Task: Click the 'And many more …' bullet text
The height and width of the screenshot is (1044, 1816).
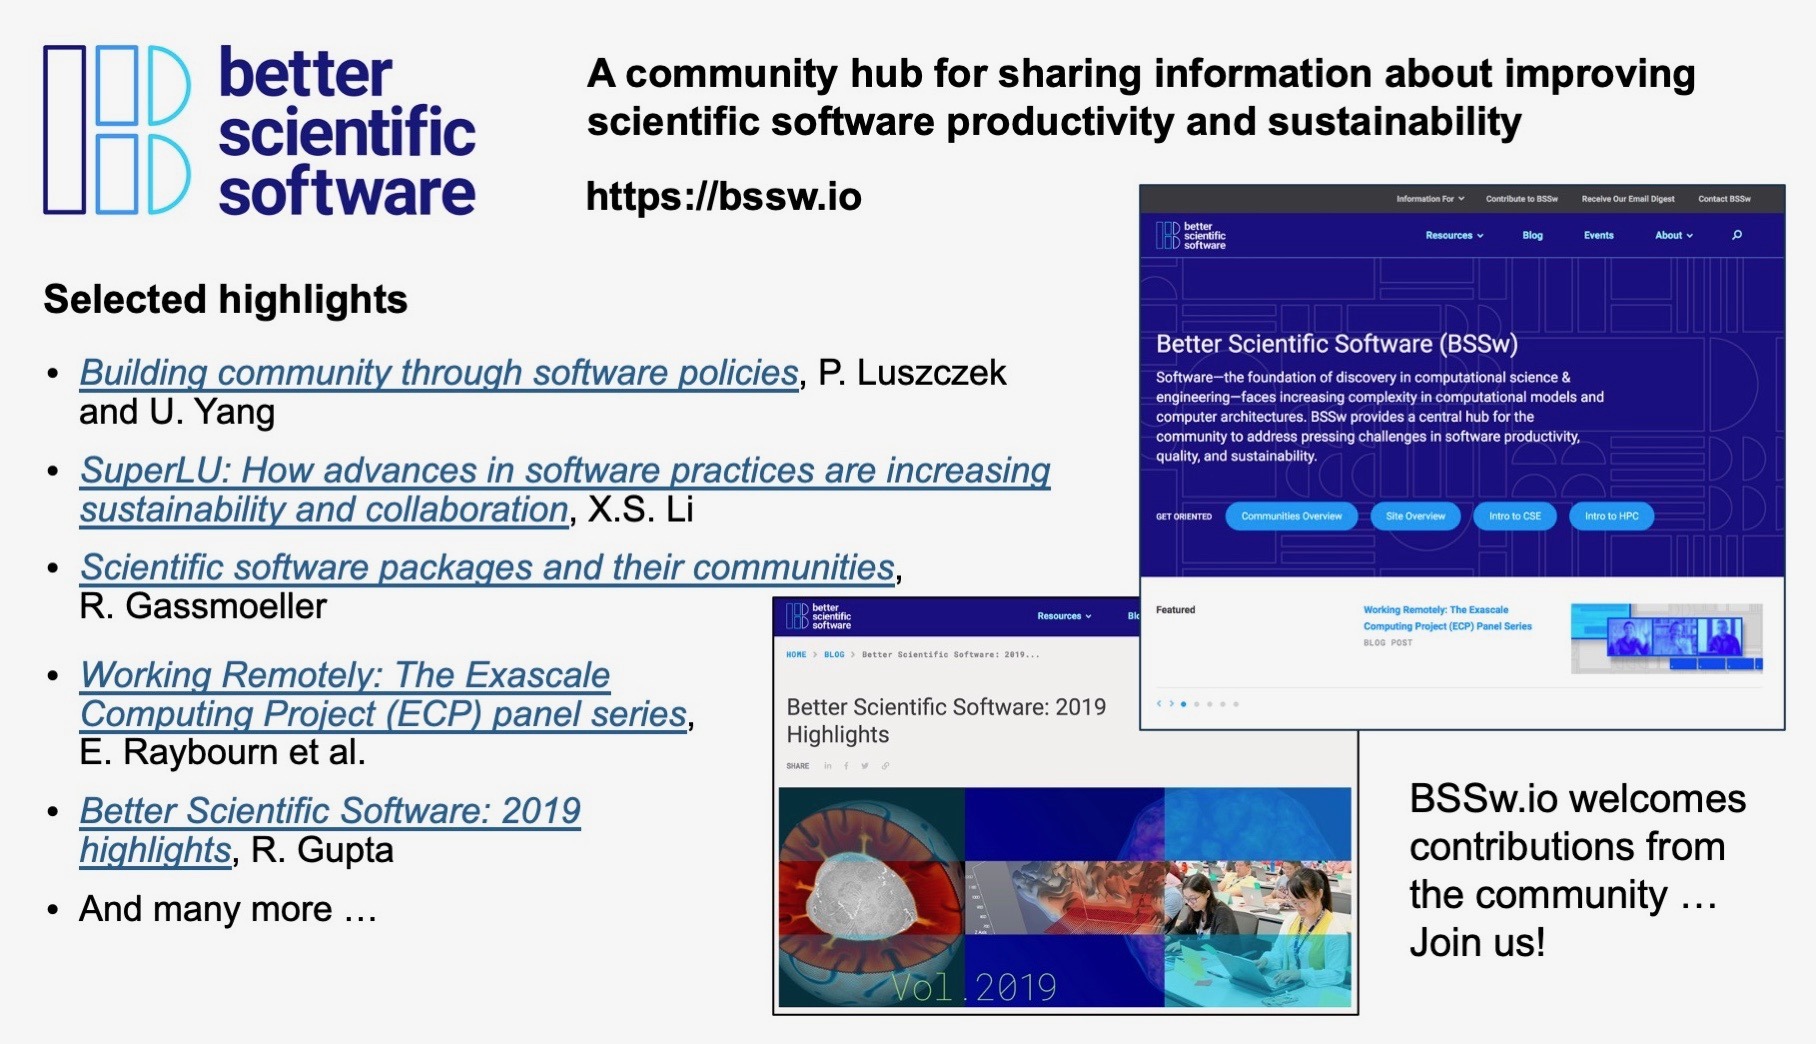Action: pyautogui.click(x=228, y=909)
